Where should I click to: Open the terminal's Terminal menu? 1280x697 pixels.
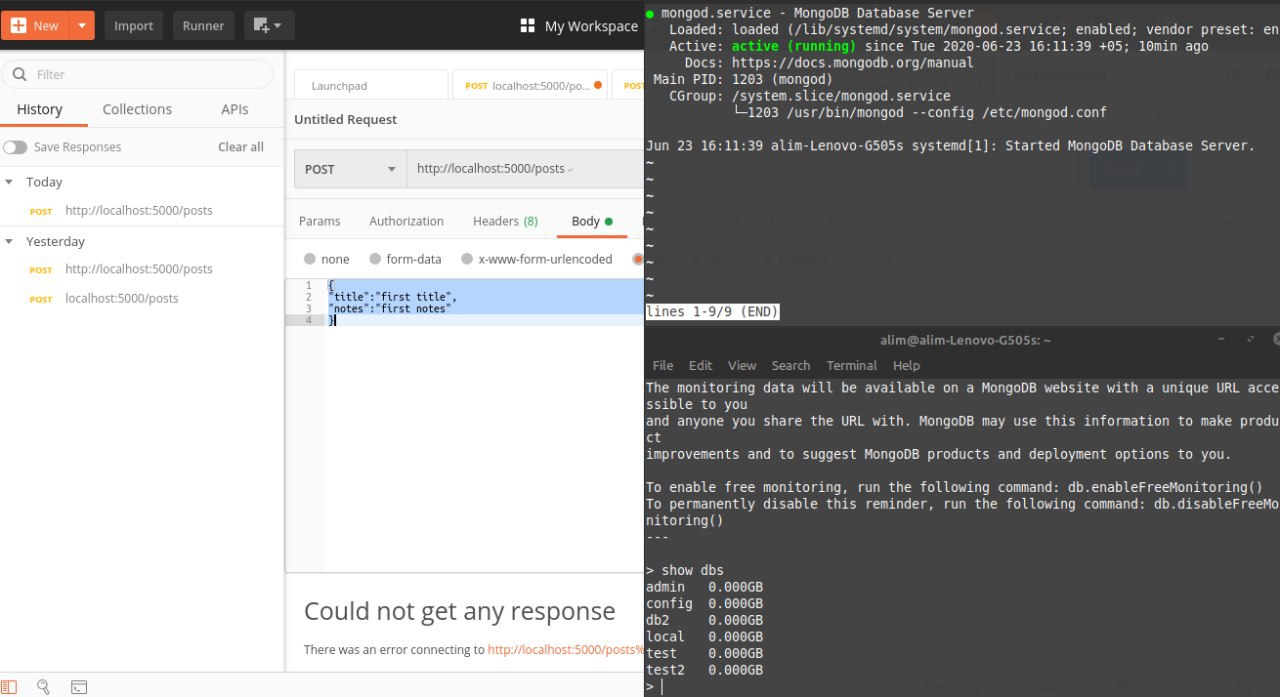pos(852,365)
